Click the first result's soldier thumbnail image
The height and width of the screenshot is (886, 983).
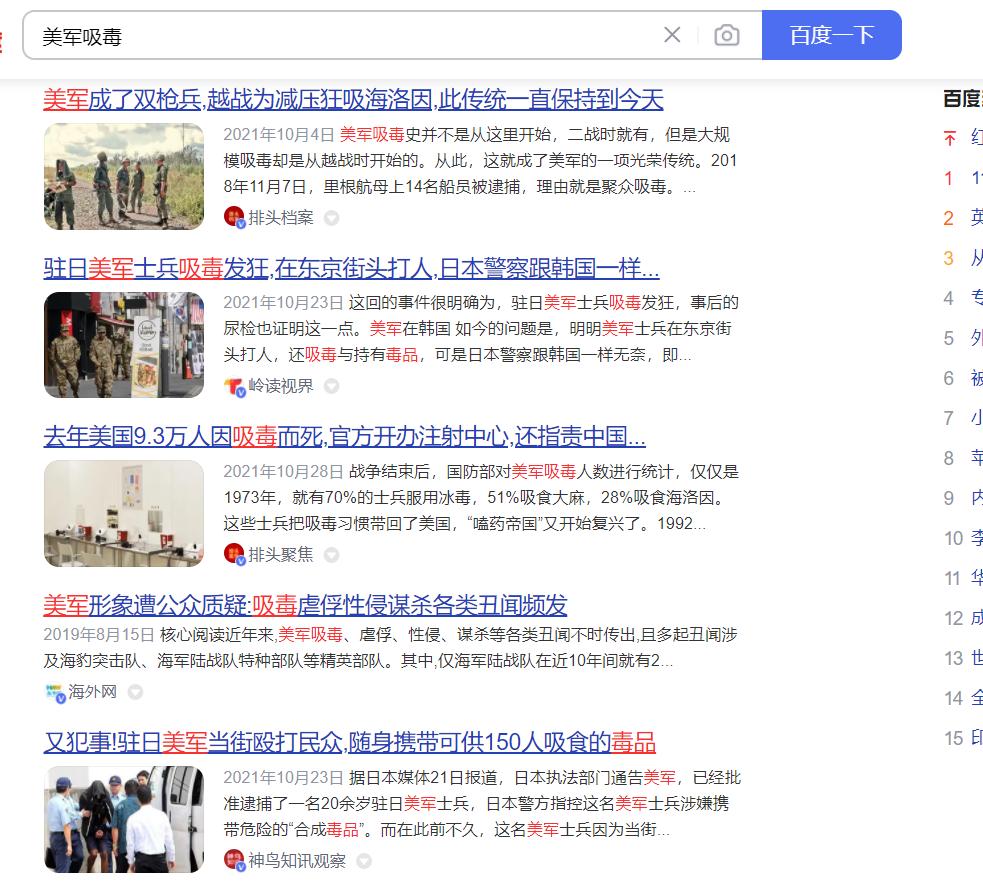pyautogui.click(x=123, y=176)
